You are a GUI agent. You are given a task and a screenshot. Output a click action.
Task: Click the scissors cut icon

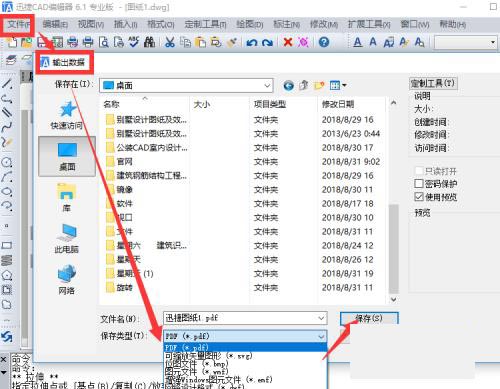170,42
